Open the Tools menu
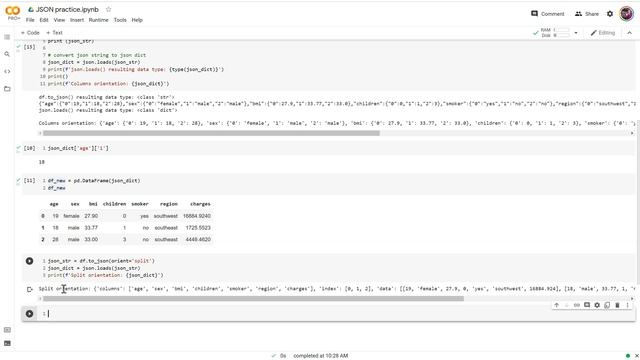640x360 pixels. pyautogui.click(x=120, y=20)
